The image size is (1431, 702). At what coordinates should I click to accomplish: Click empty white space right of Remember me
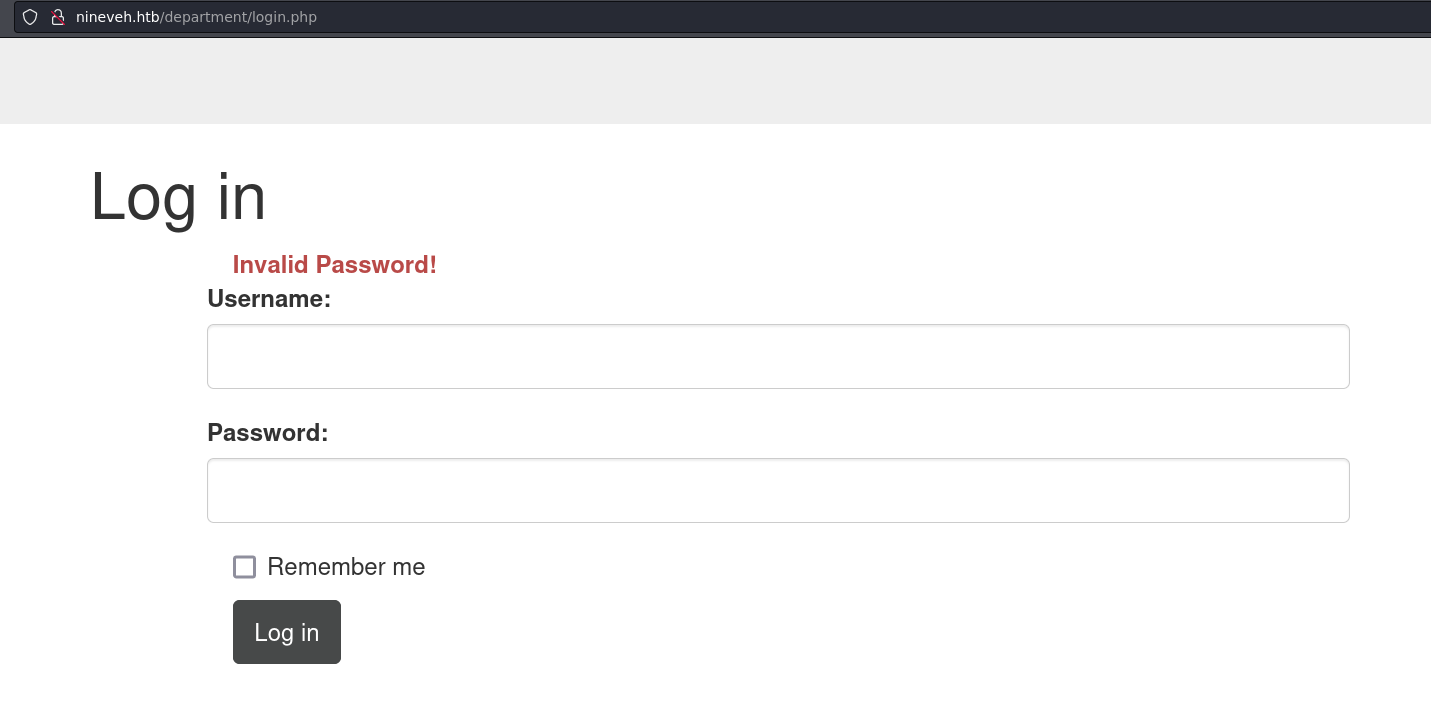(x=850, y=567)
